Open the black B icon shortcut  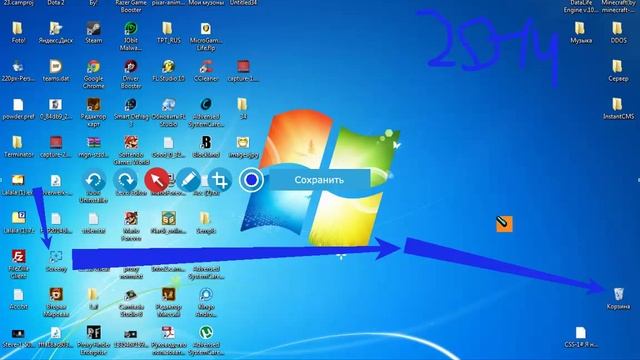click(x=206, y=147)
